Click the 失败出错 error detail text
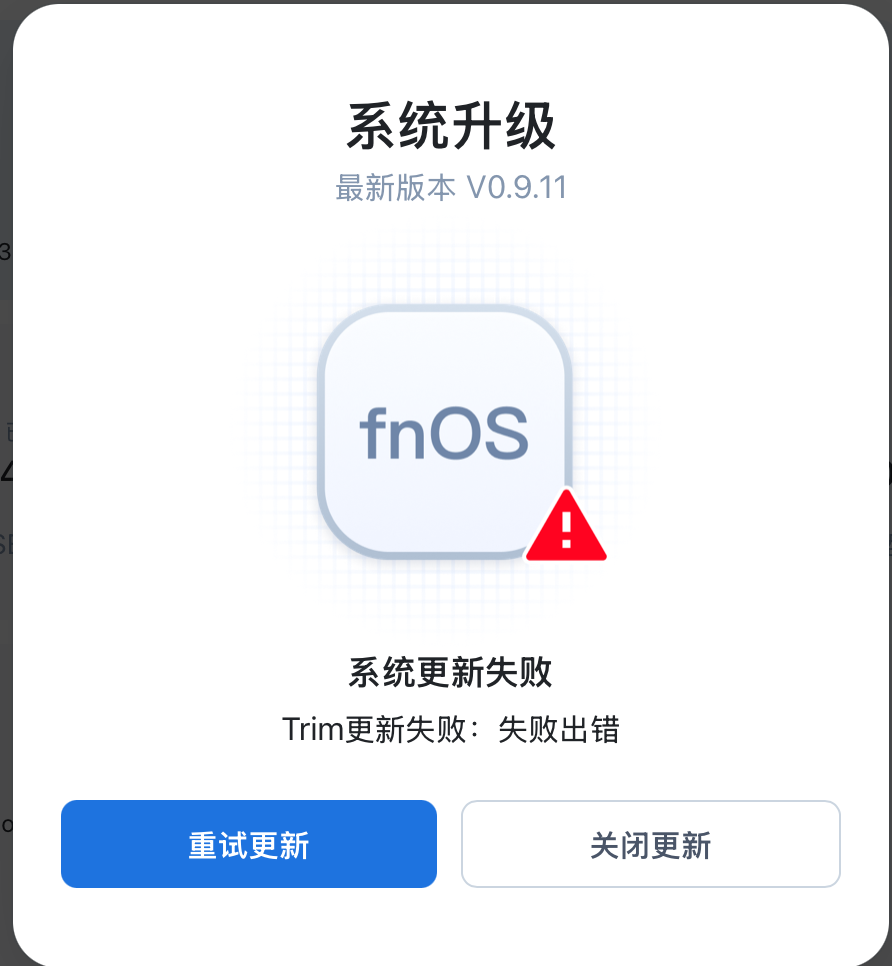The image size is (892, 966). click(x=559, y=729)
